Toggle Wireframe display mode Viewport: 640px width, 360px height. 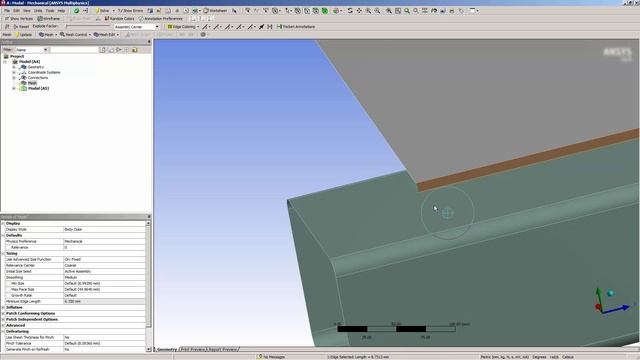49,19
